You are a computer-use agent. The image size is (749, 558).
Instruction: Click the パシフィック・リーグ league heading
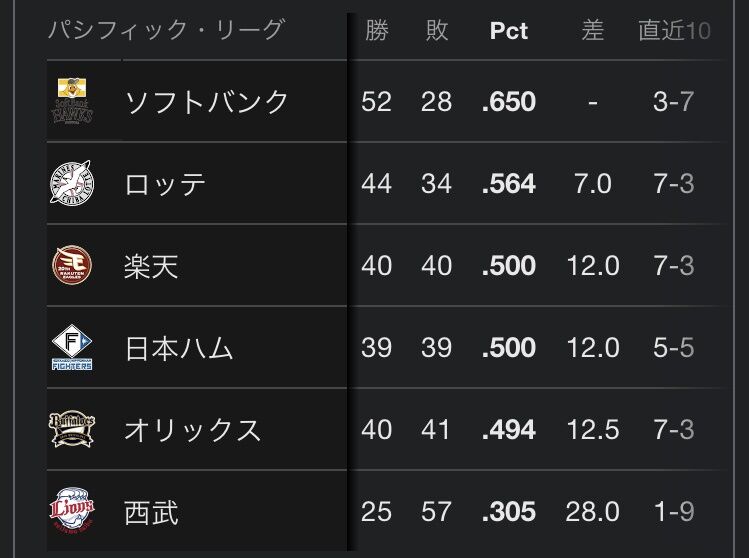pos(166,30)
